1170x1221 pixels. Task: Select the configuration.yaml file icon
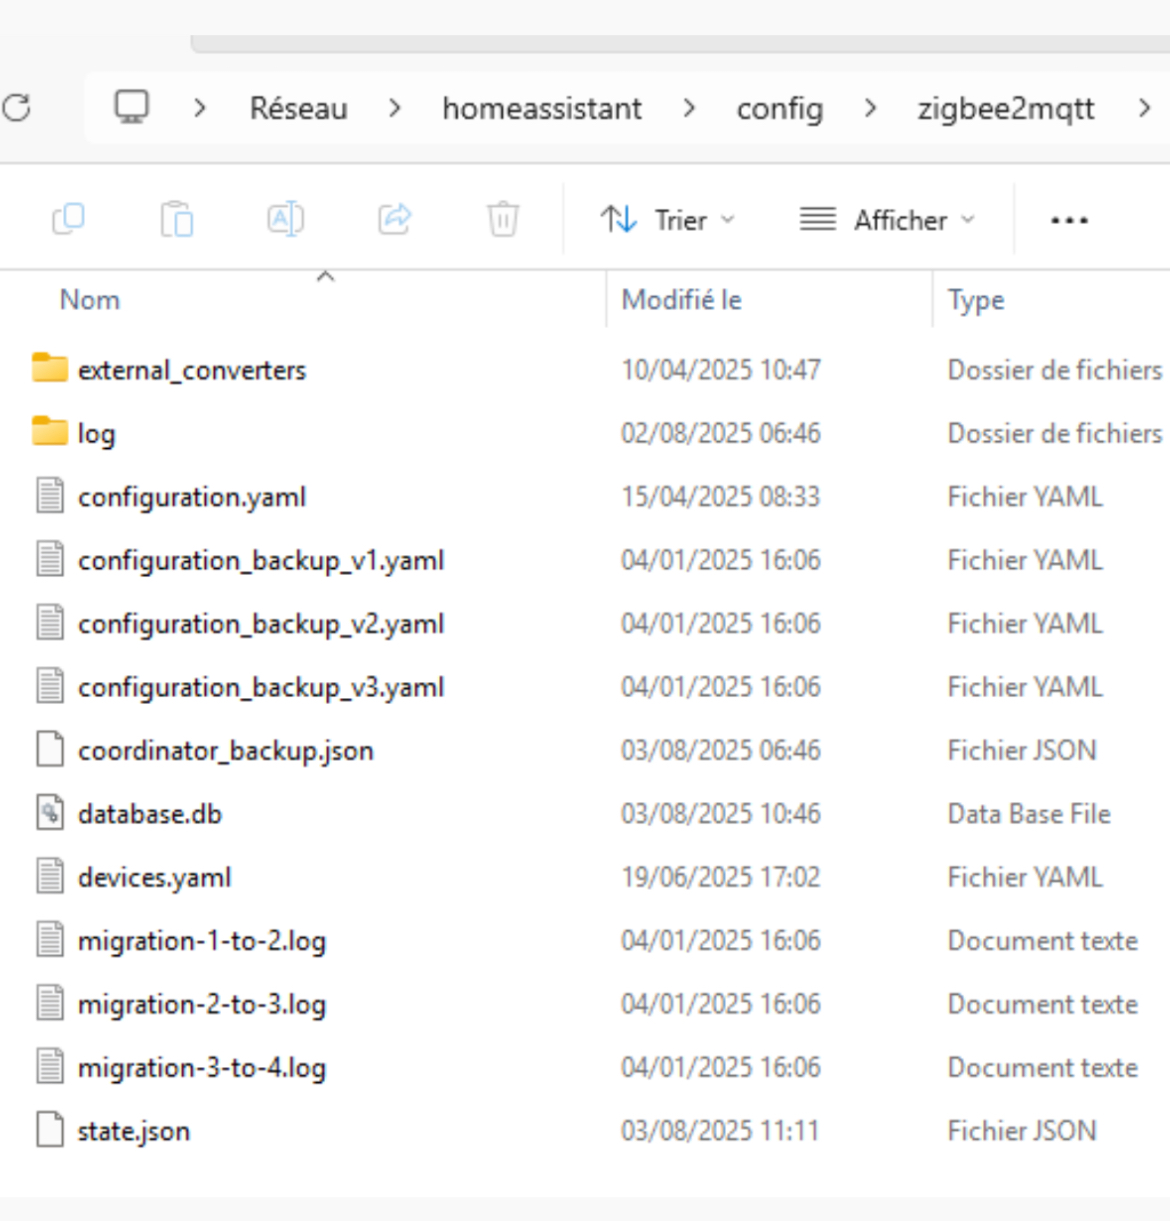[x=50, y=495]
